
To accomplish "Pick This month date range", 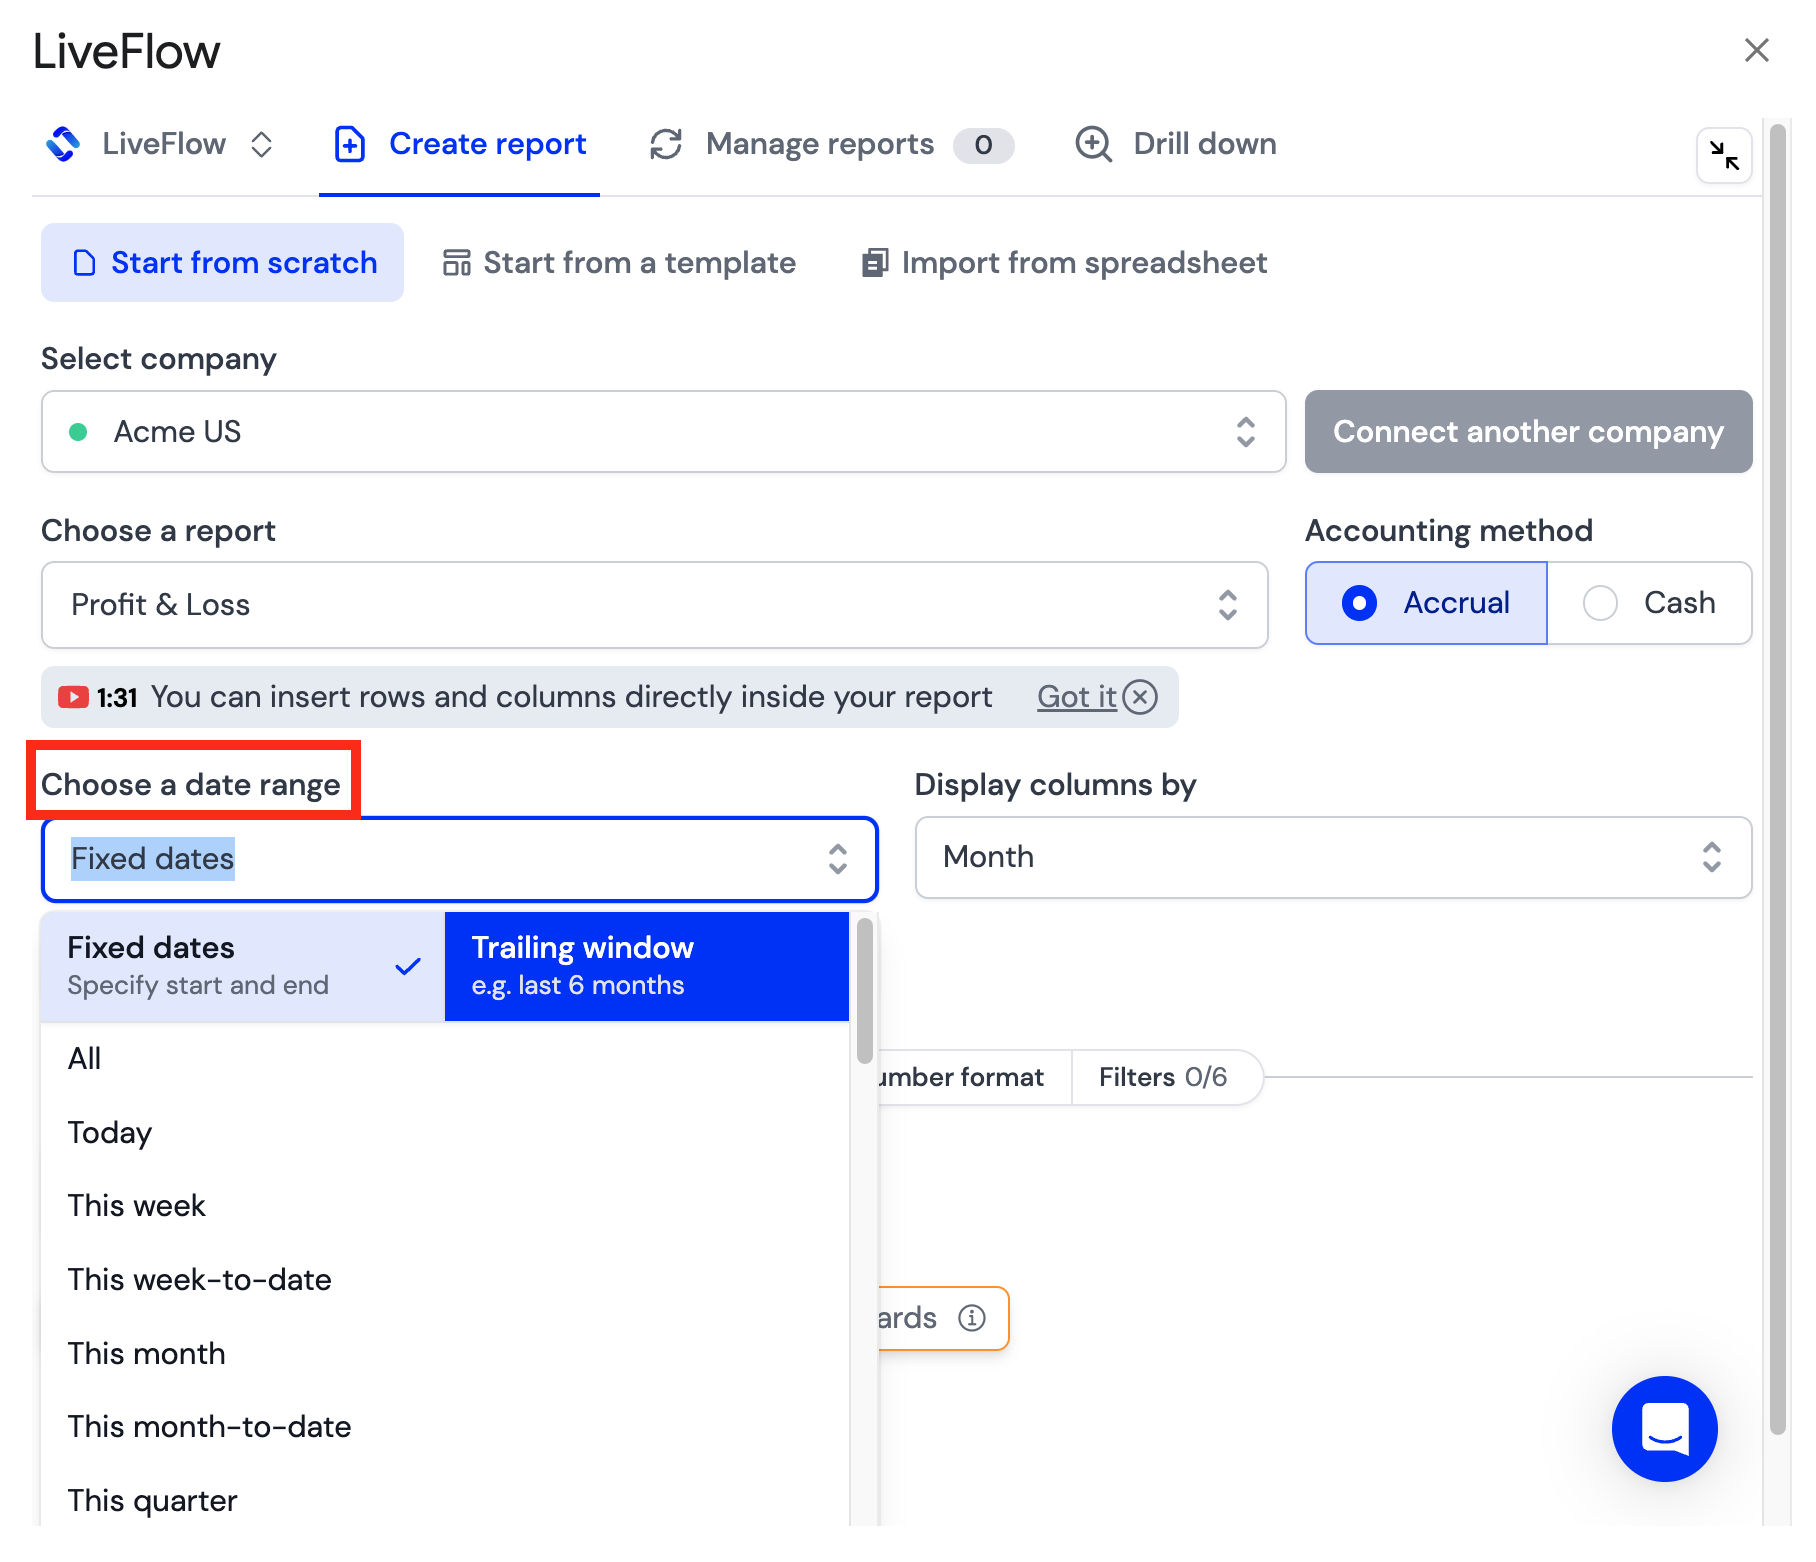I will pos(445,1354).
